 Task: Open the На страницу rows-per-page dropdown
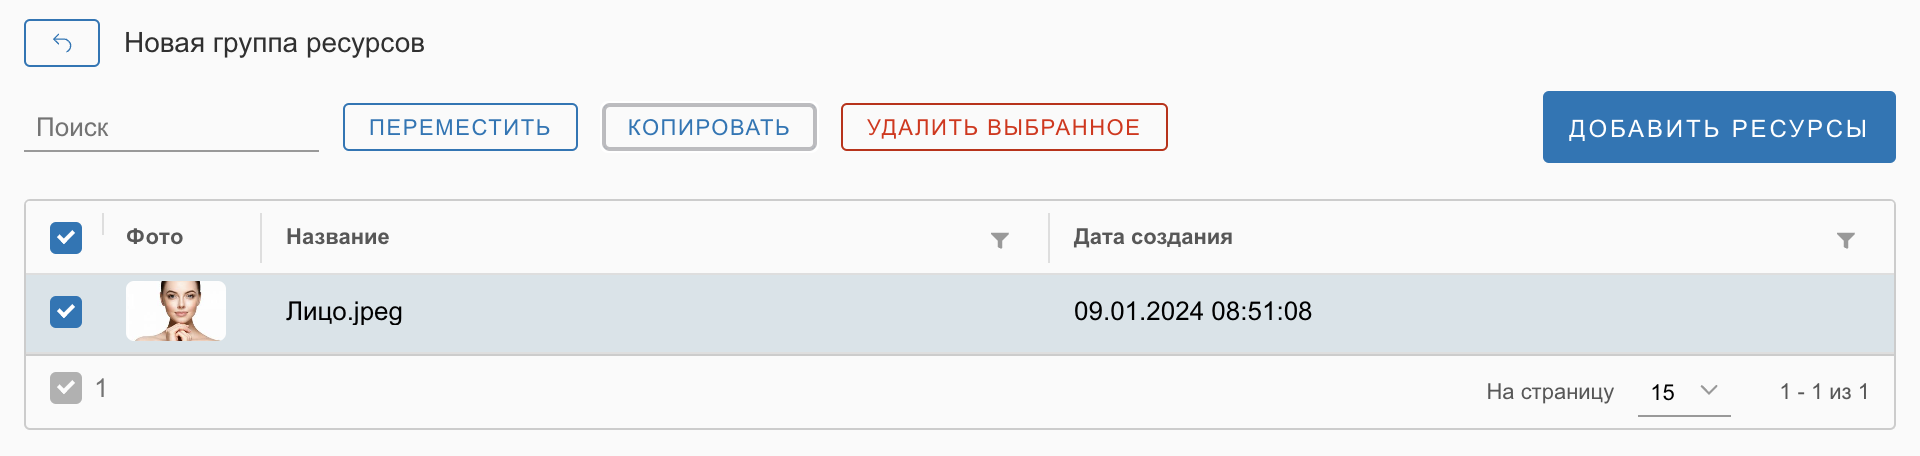tap(1684, 392)
